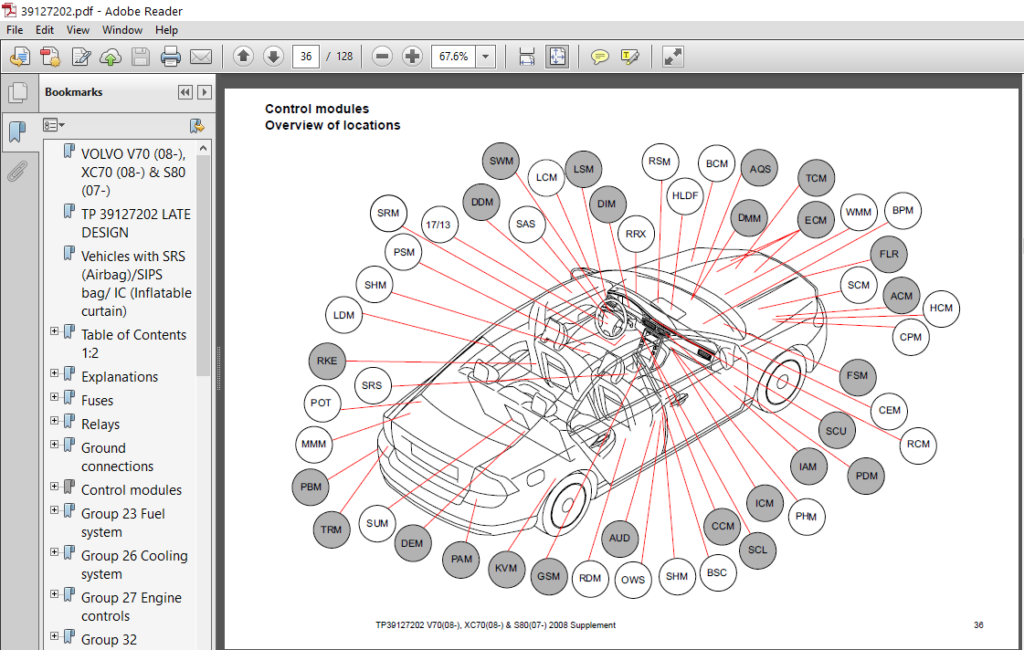Select the Ground connections bookmark label
This screenshot has height=650, width=1024.
[x=118, y=457]
